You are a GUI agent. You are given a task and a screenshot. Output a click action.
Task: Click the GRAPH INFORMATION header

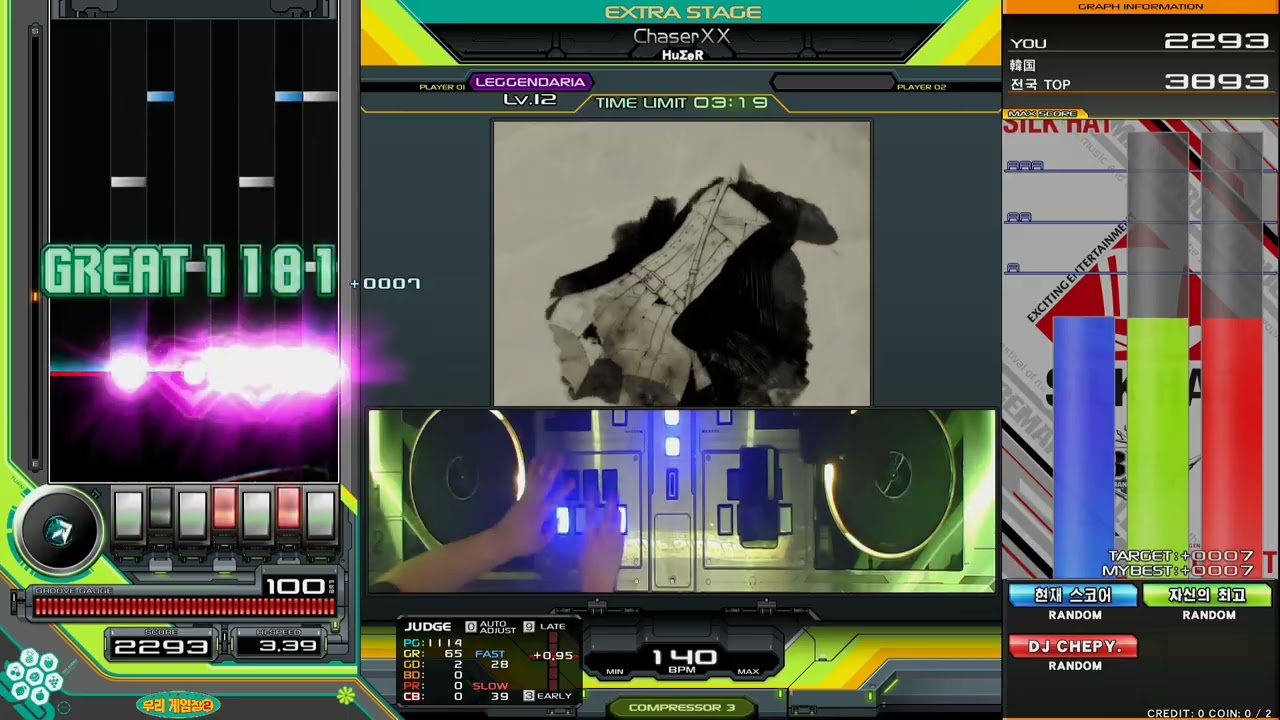pos(1140,7)
